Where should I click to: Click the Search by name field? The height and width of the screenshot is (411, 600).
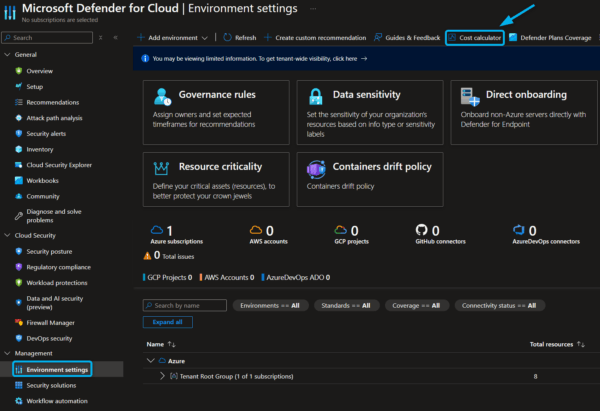click(x=185, y=305)
